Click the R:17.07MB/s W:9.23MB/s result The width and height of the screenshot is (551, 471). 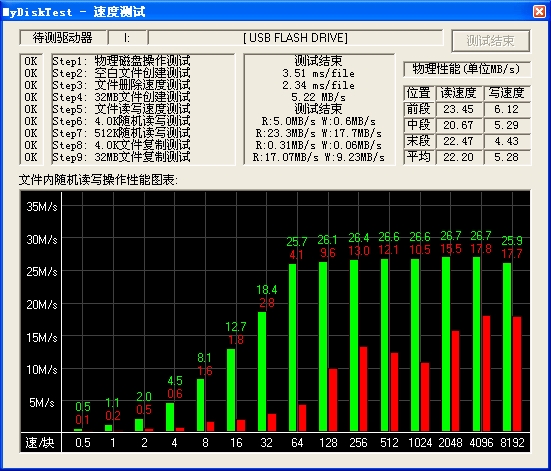(318, 157)
